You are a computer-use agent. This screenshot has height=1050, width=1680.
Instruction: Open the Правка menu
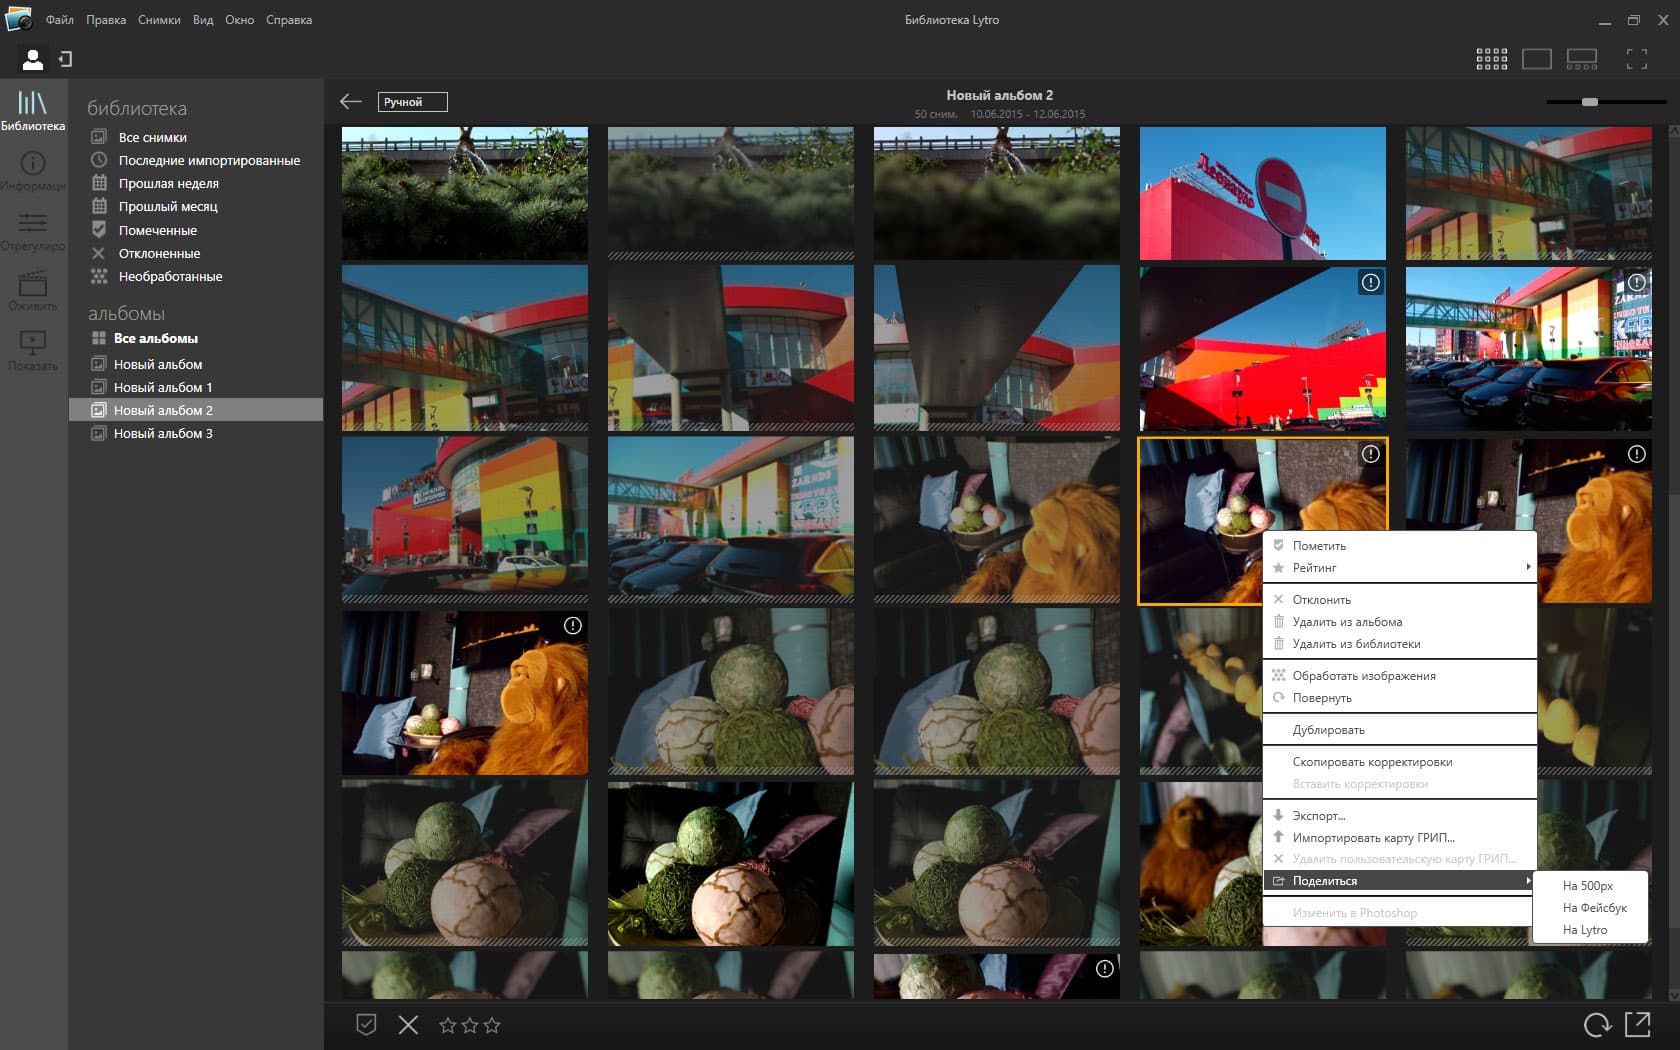(105, 20)
